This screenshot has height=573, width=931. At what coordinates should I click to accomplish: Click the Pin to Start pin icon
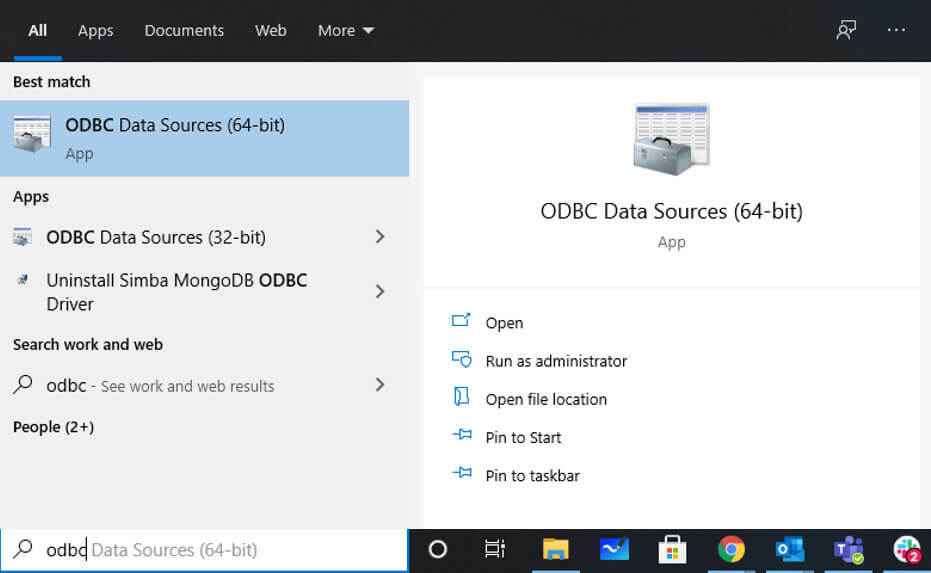[462, 435]
